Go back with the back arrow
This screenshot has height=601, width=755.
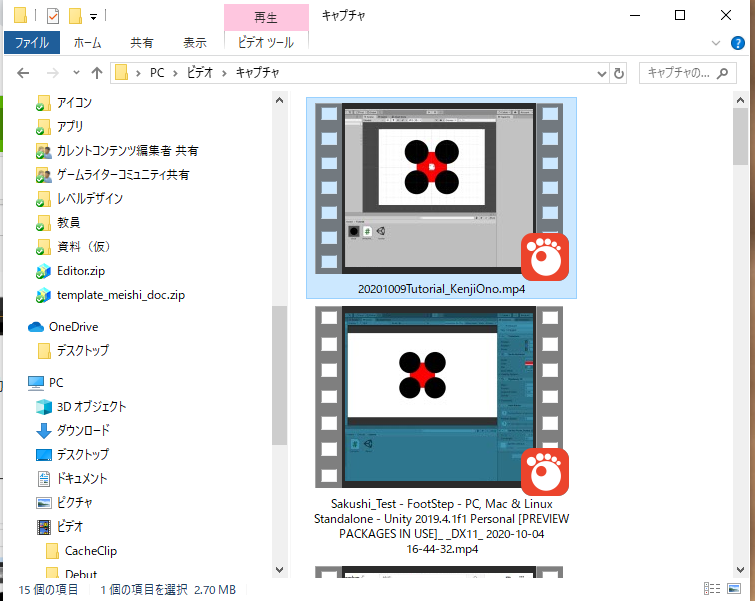(x=23, y=73)
